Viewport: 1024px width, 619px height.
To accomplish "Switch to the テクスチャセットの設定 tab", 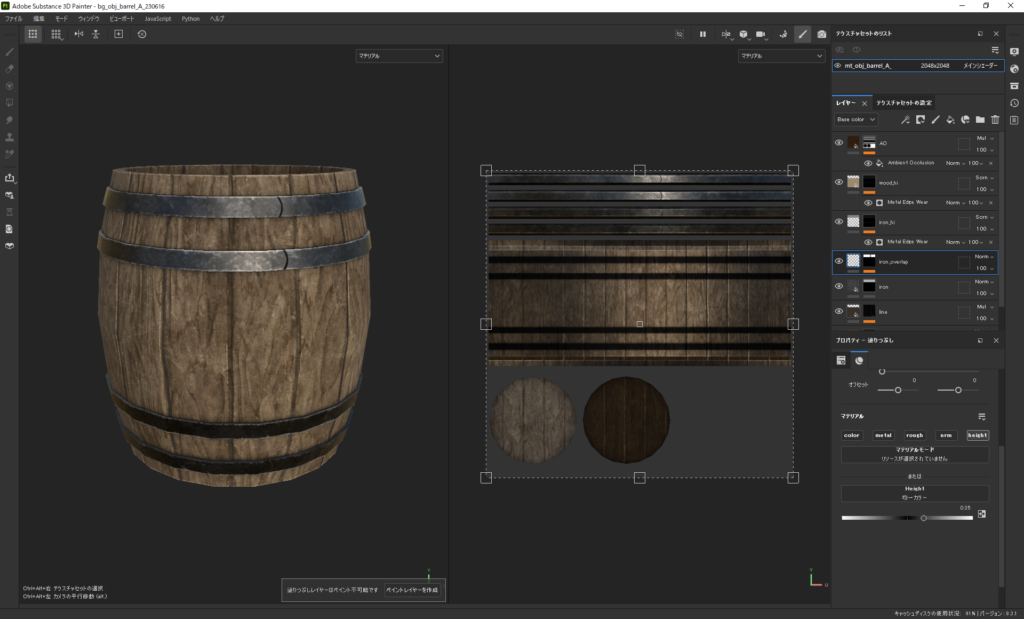I will pos(904,103).
